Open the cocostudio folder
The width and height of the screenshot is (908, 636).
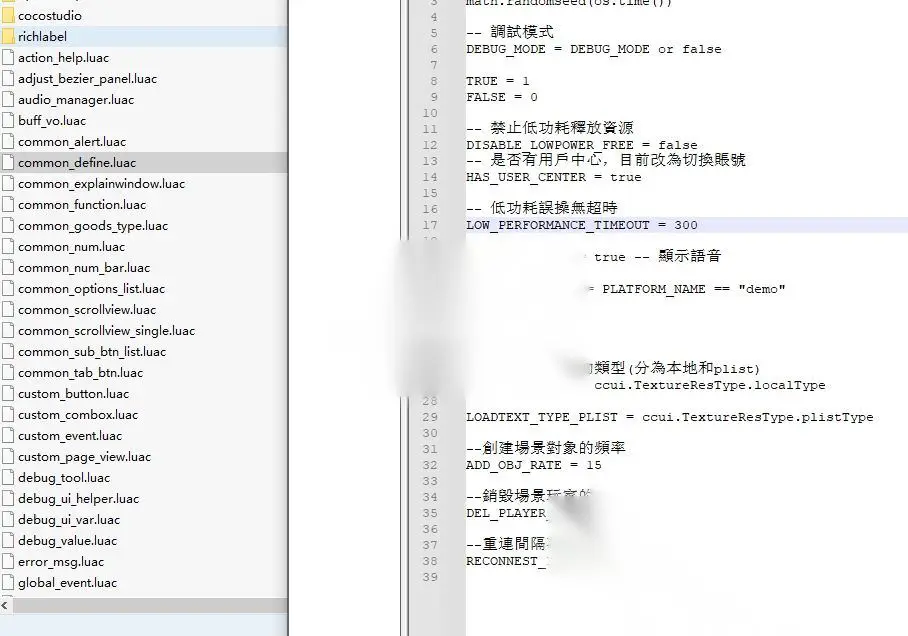(x=50, y=16)
